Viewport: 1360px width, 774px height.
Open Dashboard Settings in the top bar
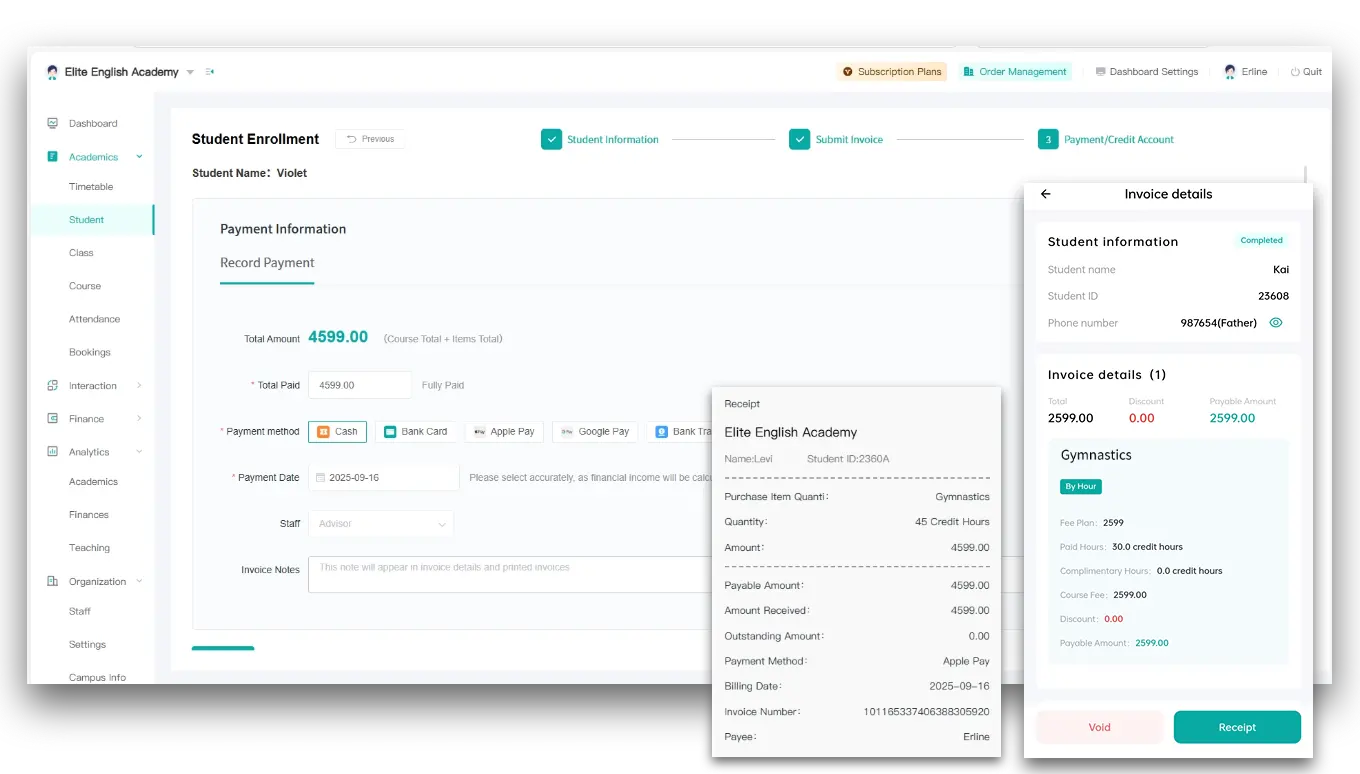pos(1147,71)
